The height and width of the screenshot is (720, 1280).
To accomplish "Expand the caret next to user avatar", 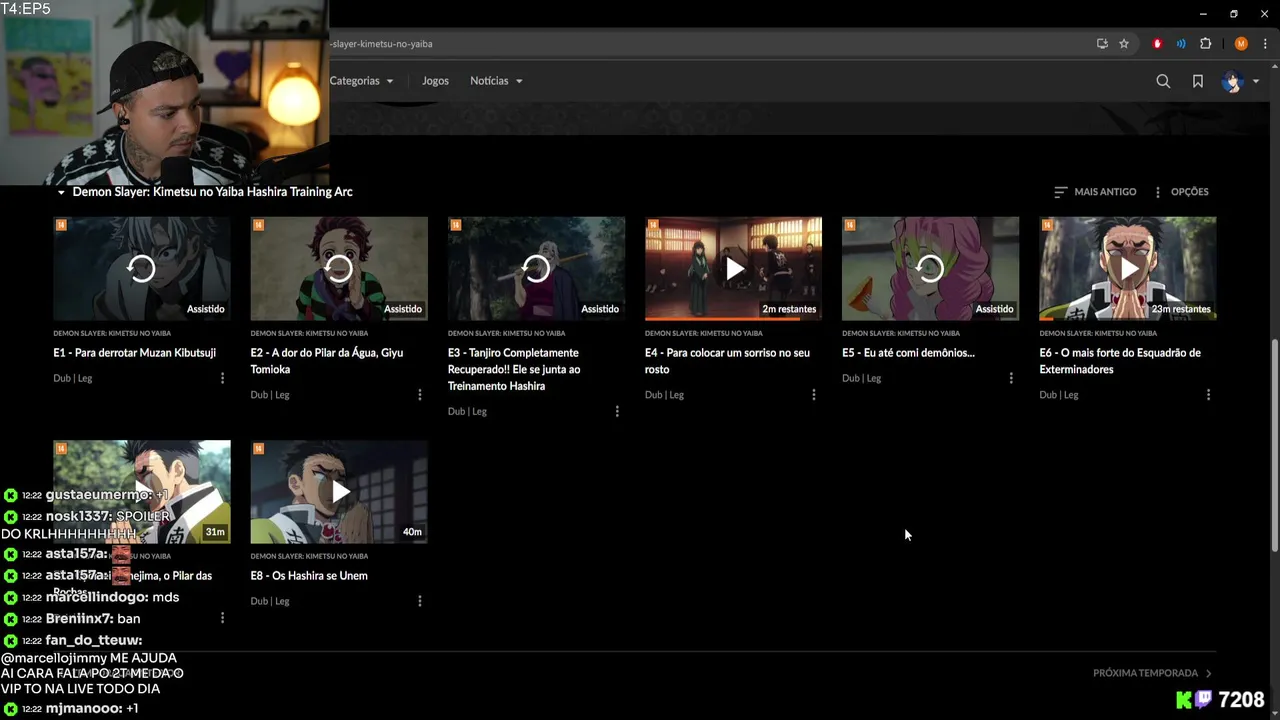I will 1256,82.
